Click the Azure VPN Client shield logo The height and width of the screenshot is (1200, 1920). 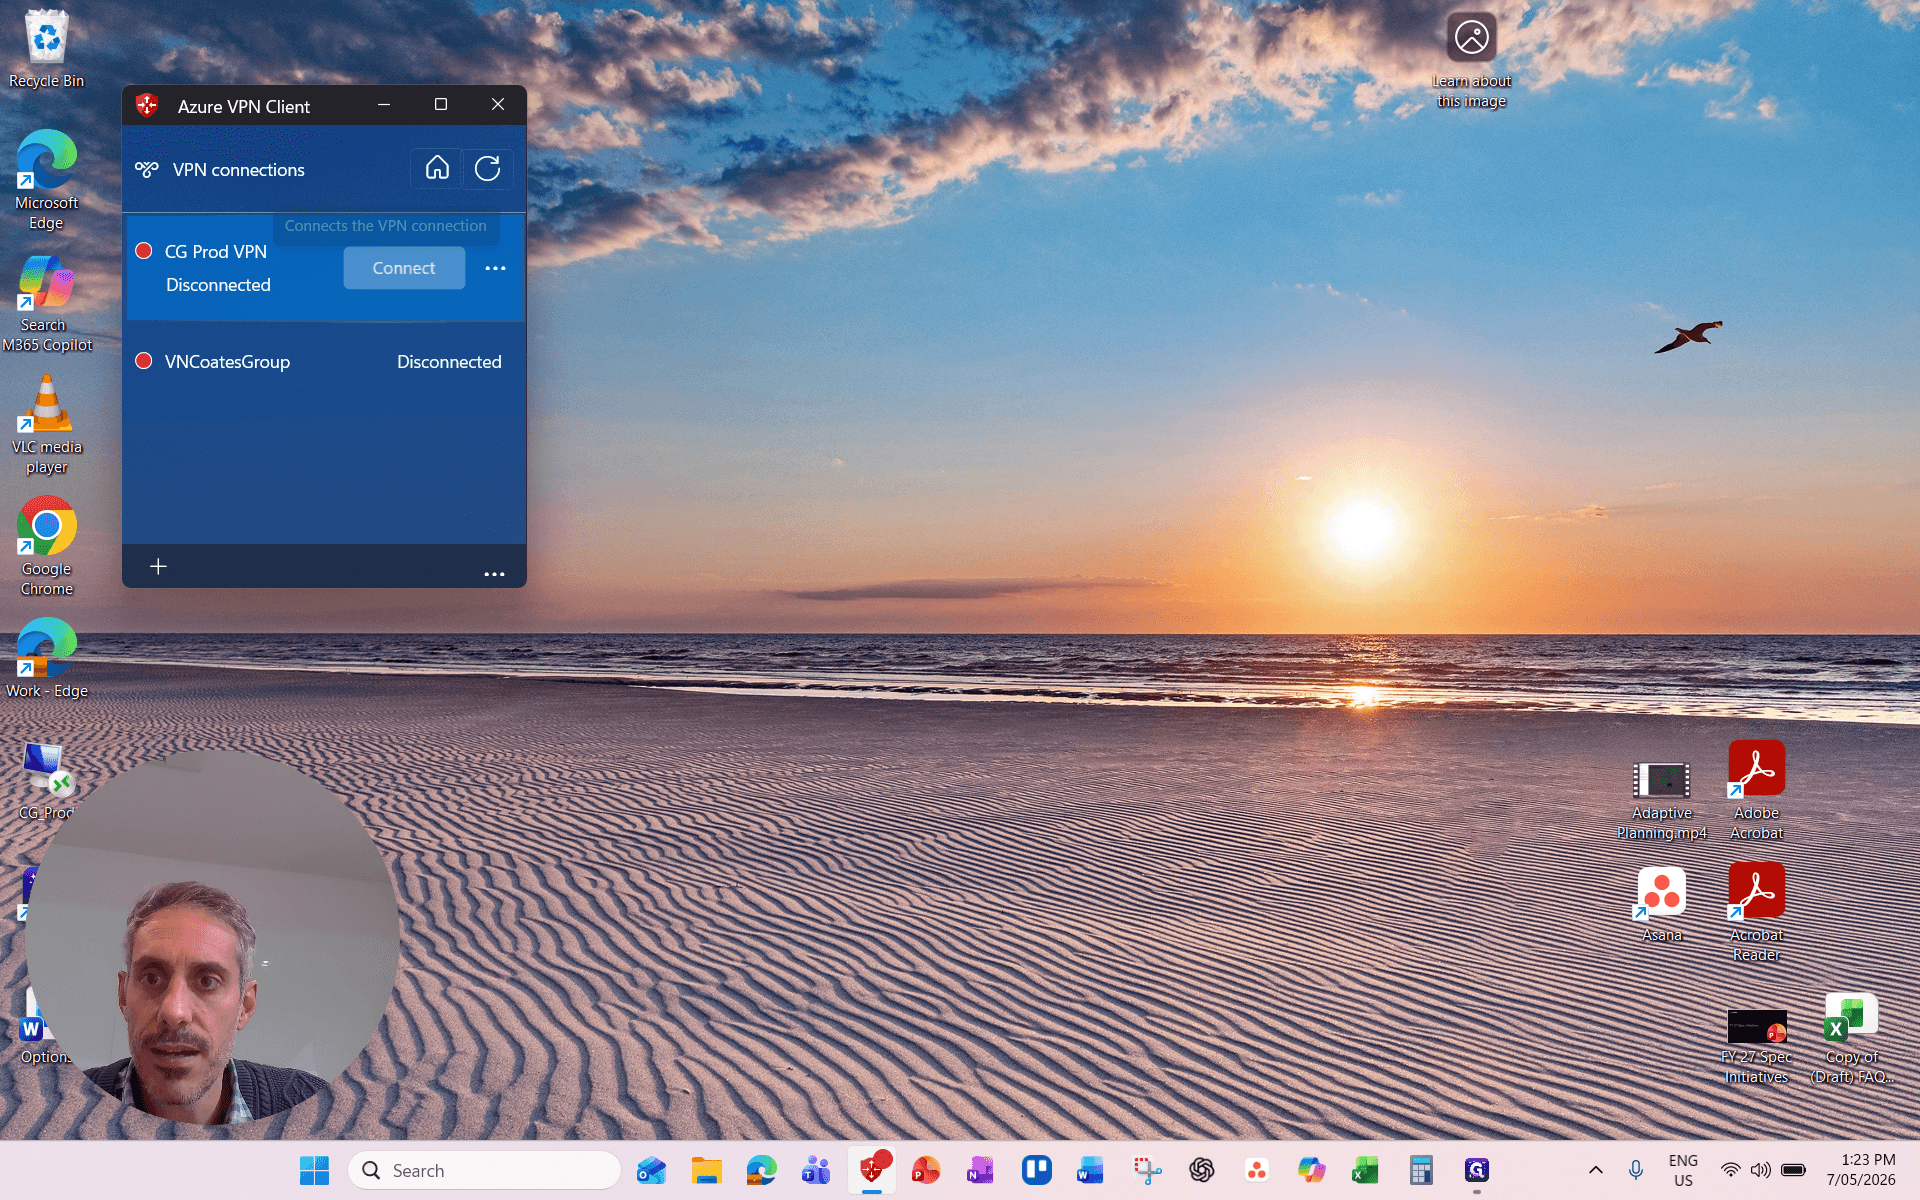click(148, 105)
